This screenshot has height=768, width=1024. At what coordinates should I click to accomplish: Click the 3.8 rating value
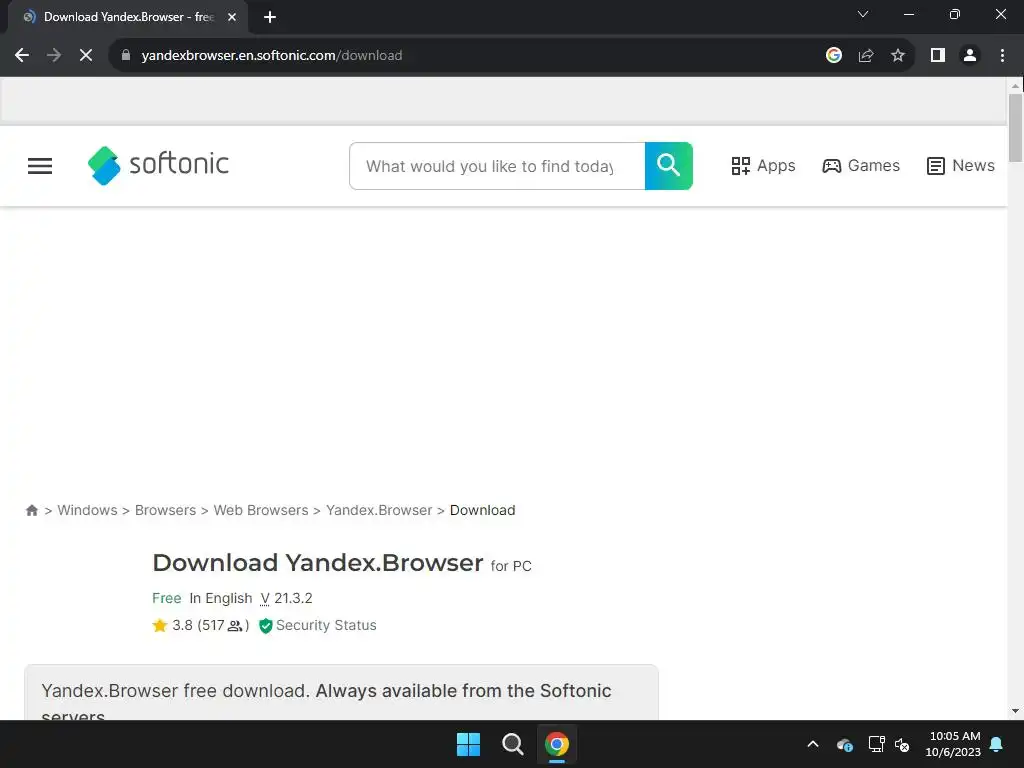[182, 626]
